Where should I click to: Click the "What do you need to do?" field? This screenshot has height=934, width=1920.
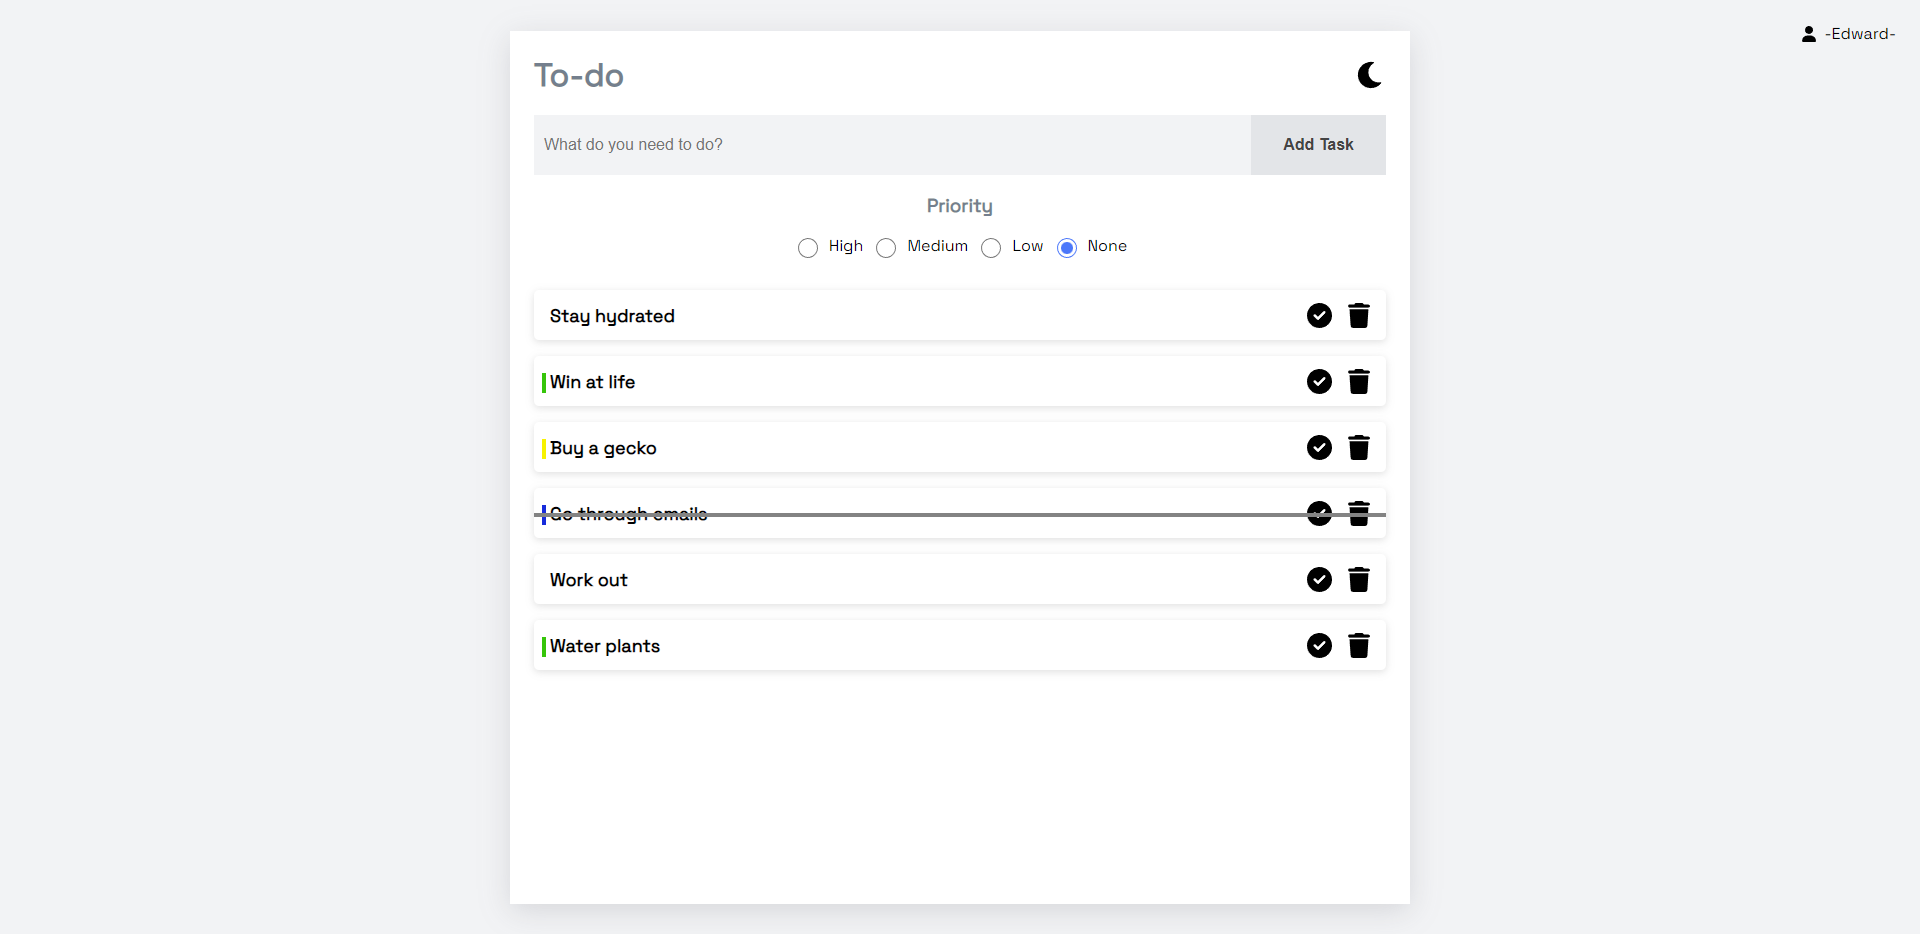click(892, 144)
